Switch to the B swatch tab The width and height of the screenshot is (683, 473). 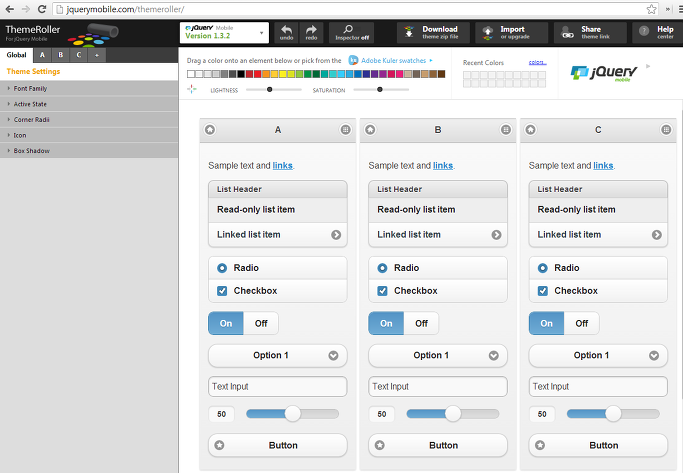coord(61,55)
